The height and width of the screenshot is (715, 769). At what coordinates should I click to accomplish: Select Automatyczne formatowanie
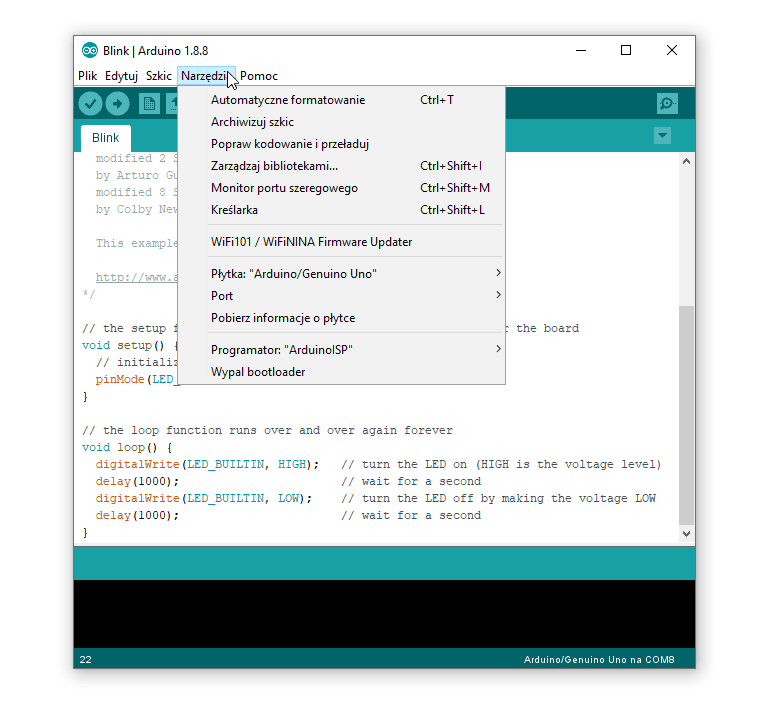click(x=342, y=100)
